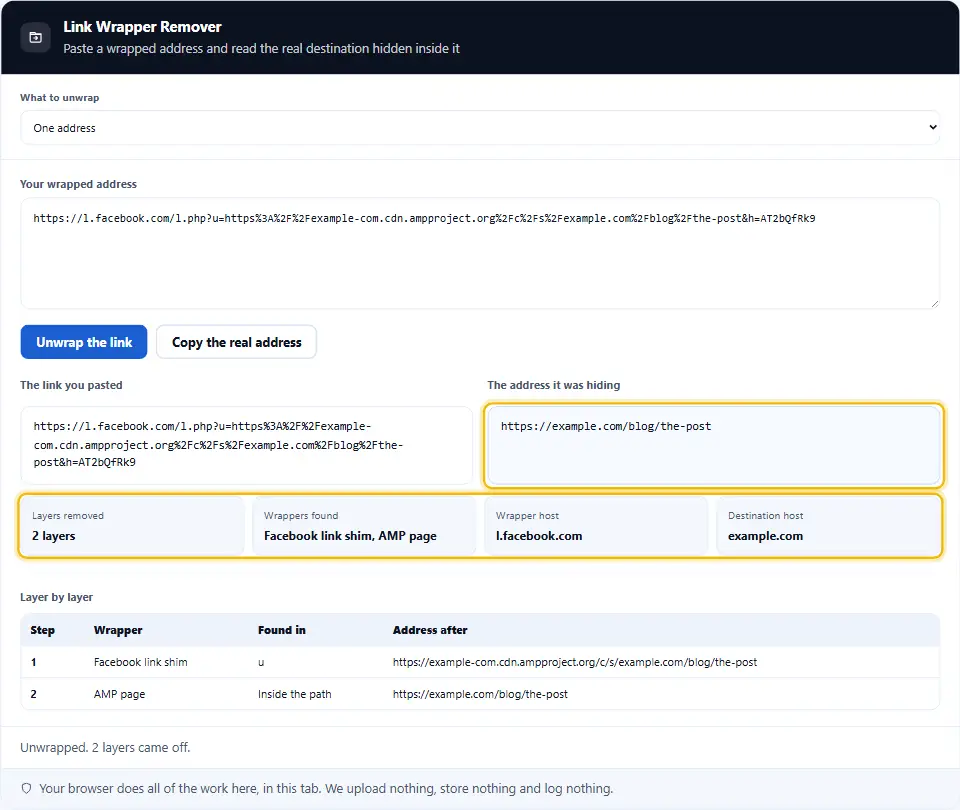
Task: Click the Unwrap the link button
Action: click(84, 342)
